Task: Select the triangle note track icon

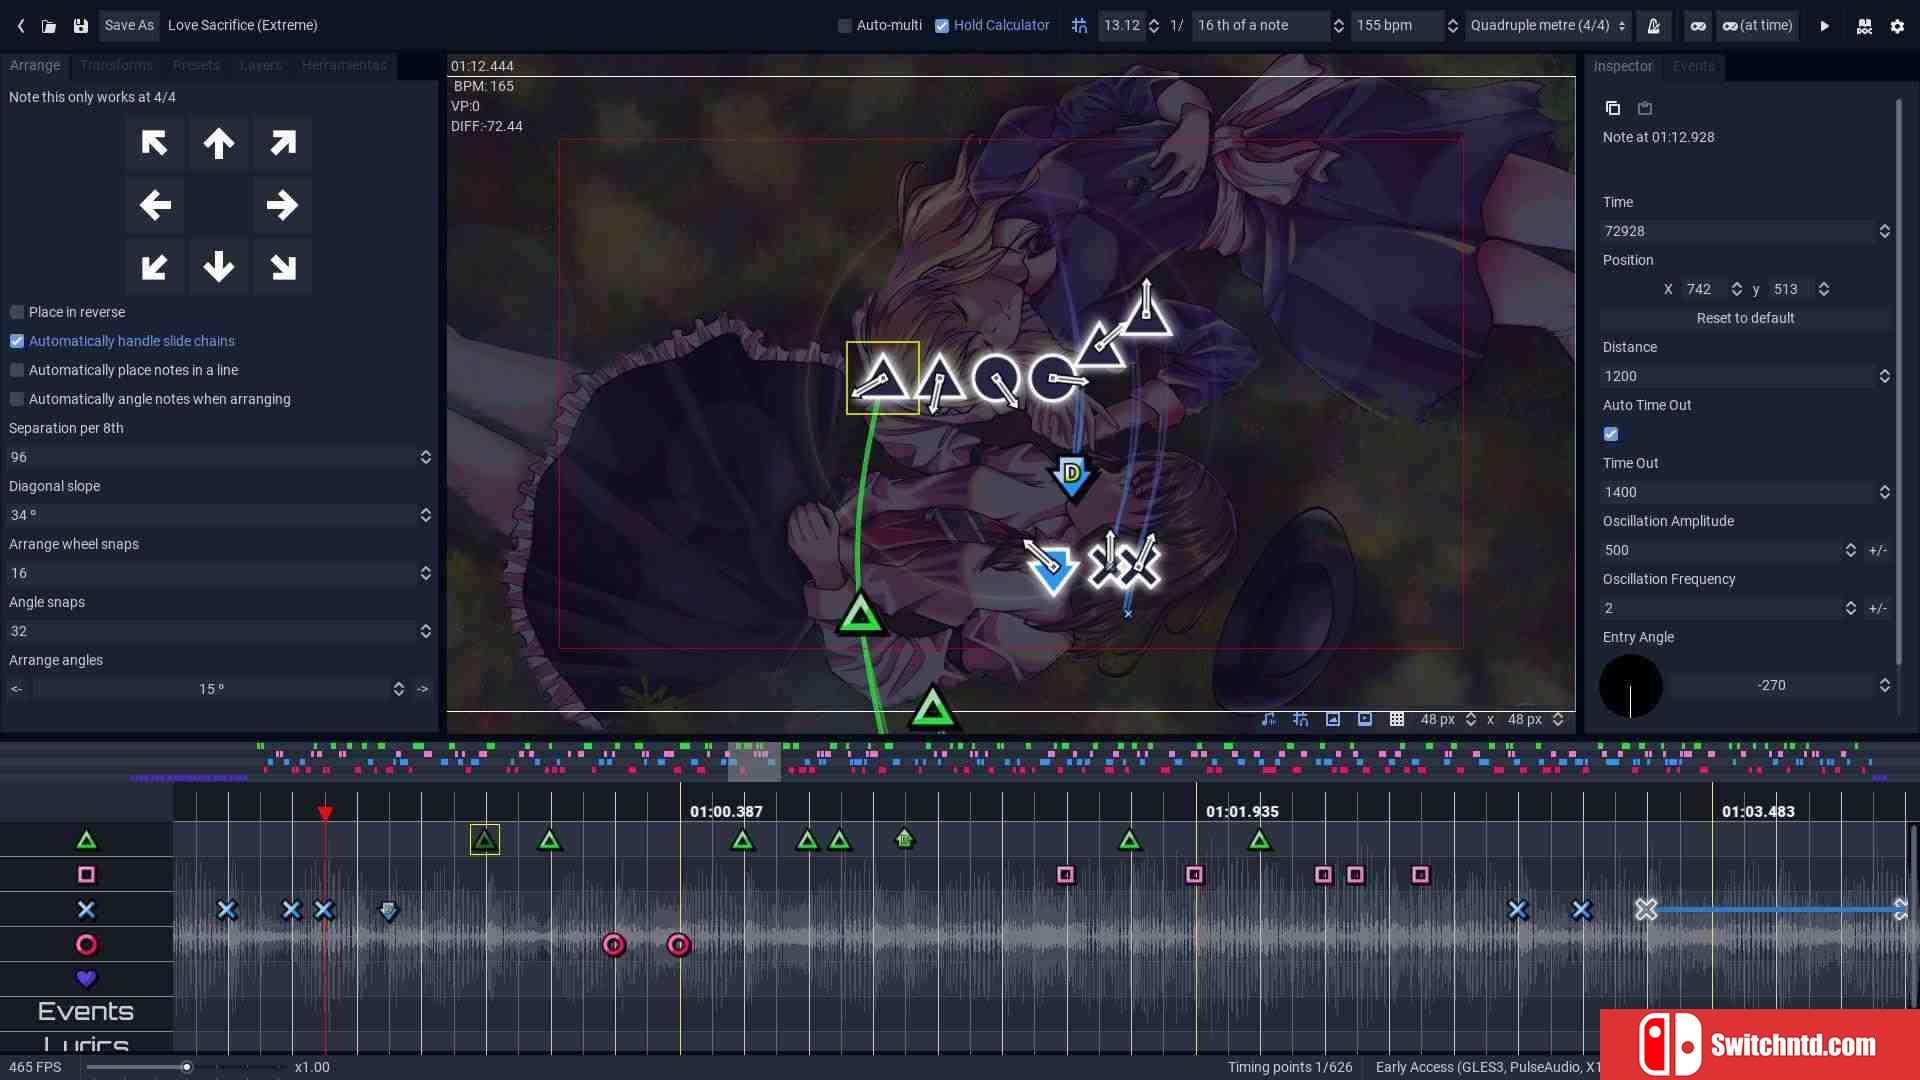Action: [86, 840]
